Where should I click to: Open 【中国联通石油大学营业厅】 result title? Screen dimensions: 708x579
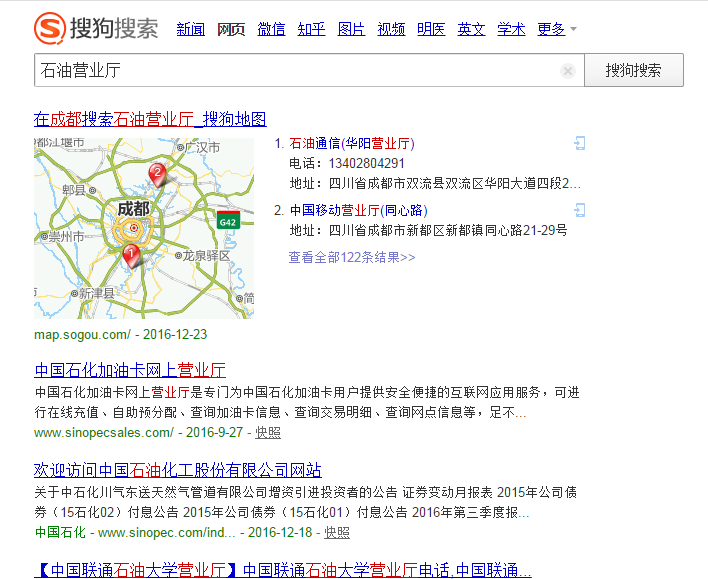click(283, 570)
